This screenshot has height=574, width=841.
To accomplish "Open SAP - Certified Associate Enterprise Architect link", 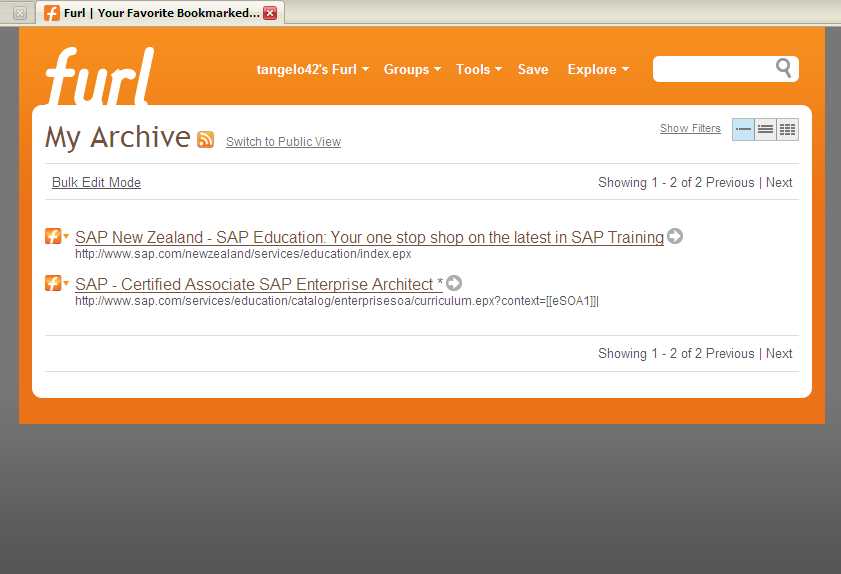I will pos(259,284).
